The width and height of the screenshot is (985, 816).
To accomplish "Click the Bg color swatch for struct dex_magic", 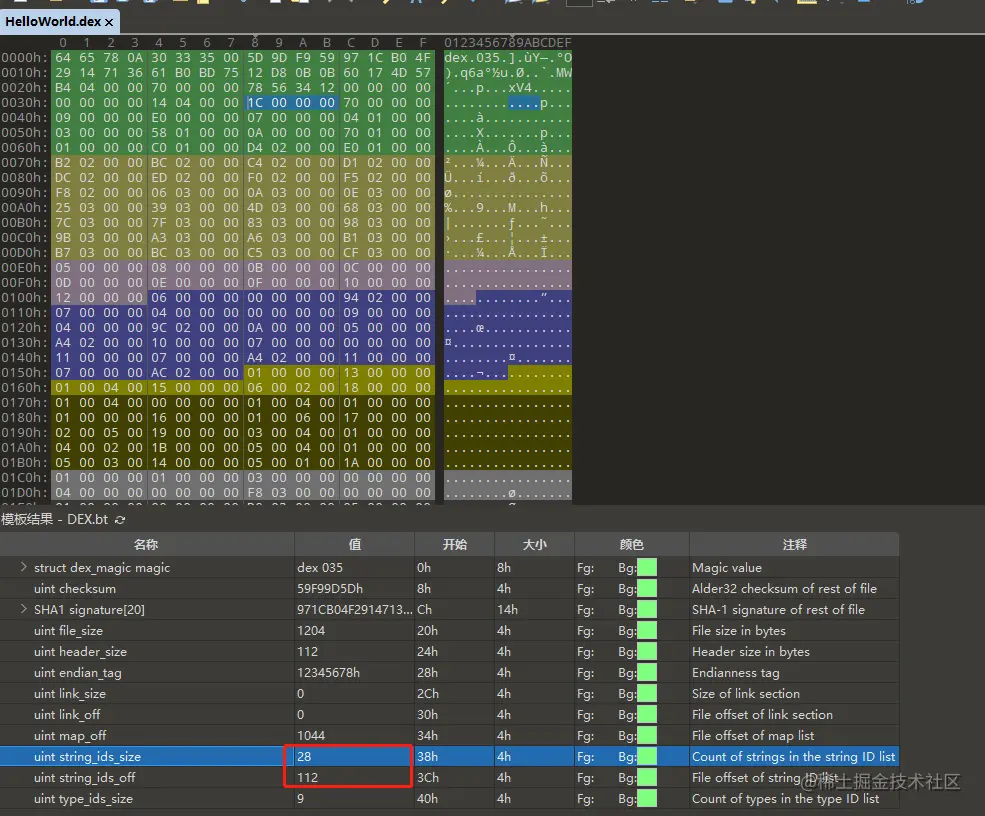I will tap(647, 568).
